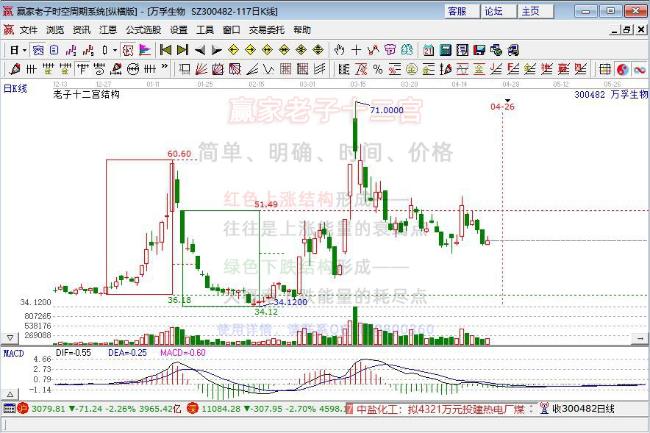Open the 公式选股 menu
Viewport: 650px width, 433px height.
click(143, 30)
